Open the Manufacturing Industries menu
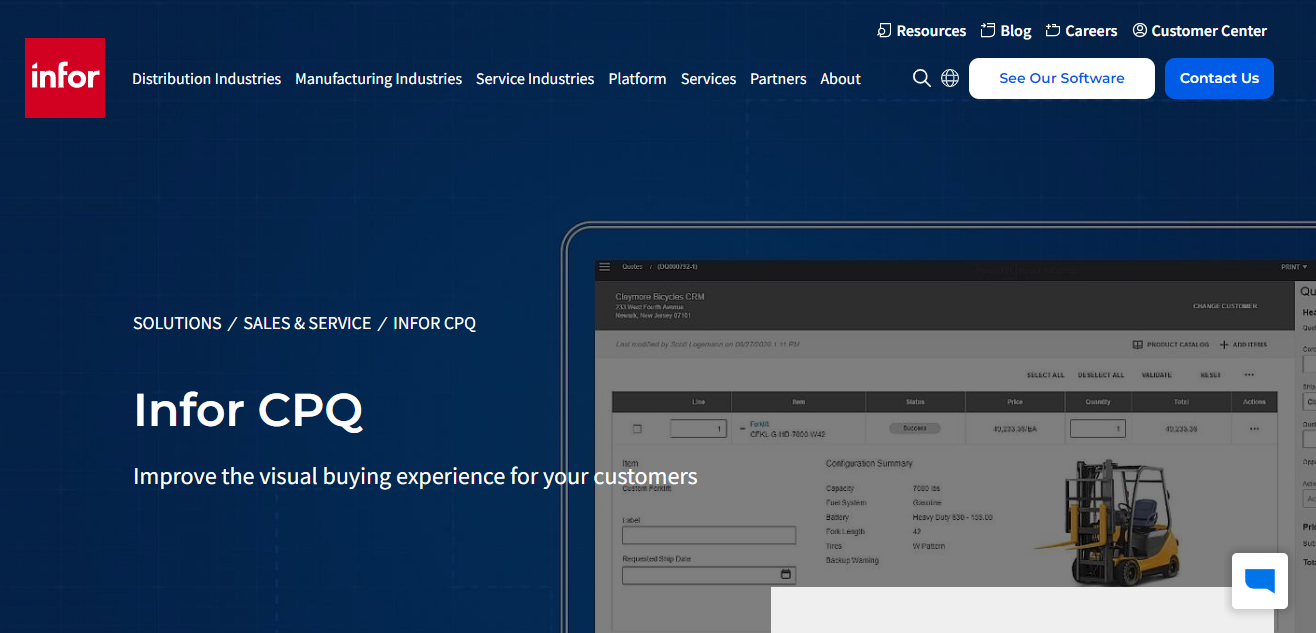This screenshot has height=633, width=1316. [x=378, y=79]
